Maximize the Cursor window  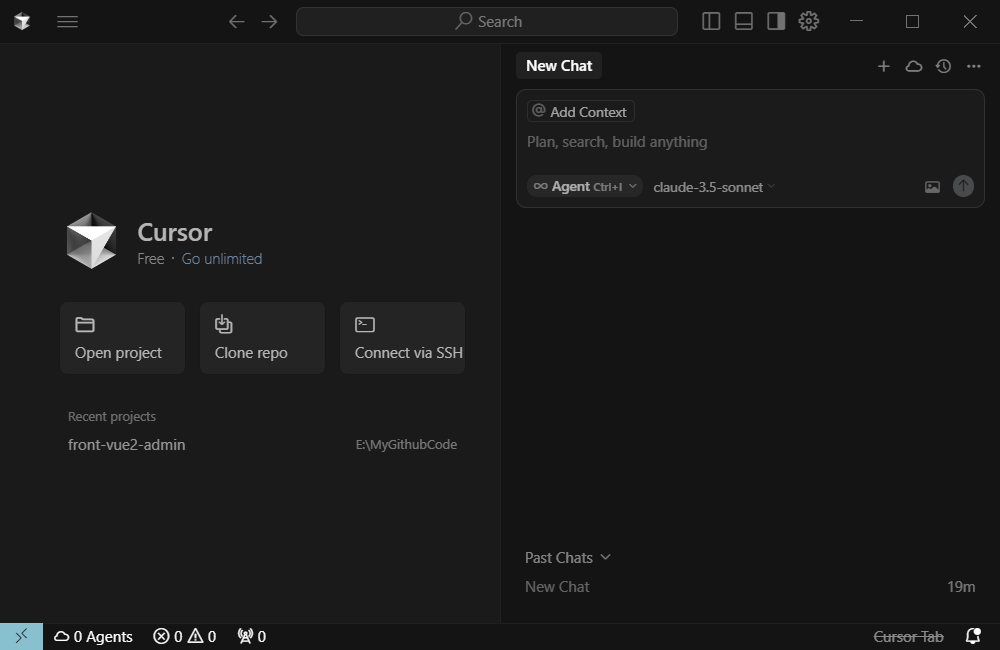[913, 22]
